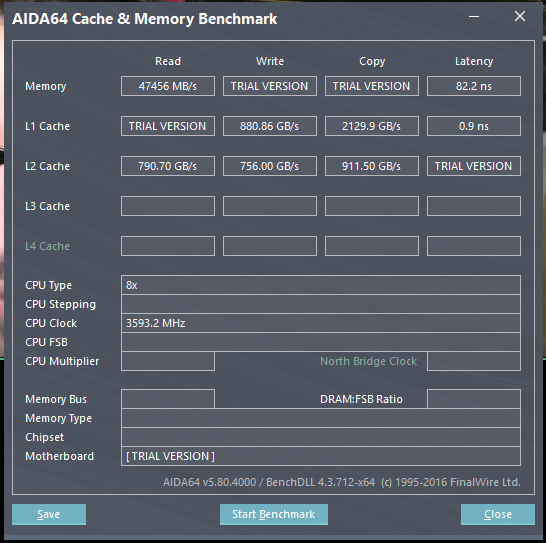
Task: Minimize the AIDA64 benchmark window
Action: click(x=474, y=16)
